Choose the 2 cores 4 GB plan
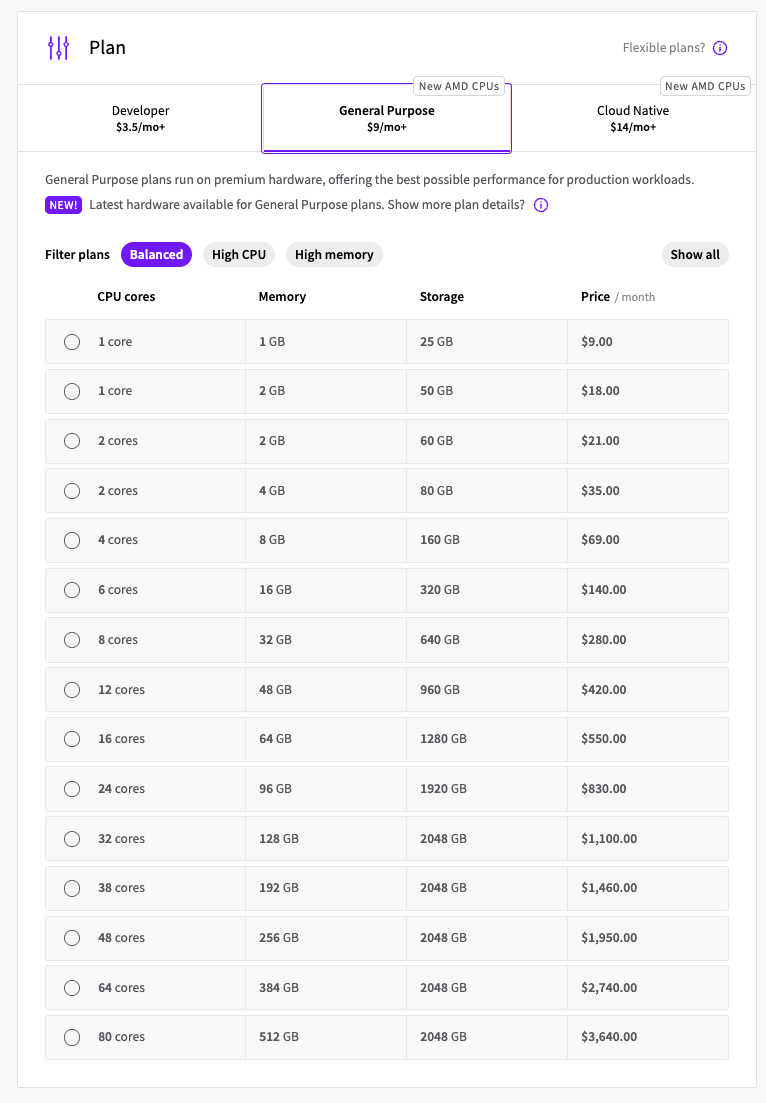 [x=72, y=491]
